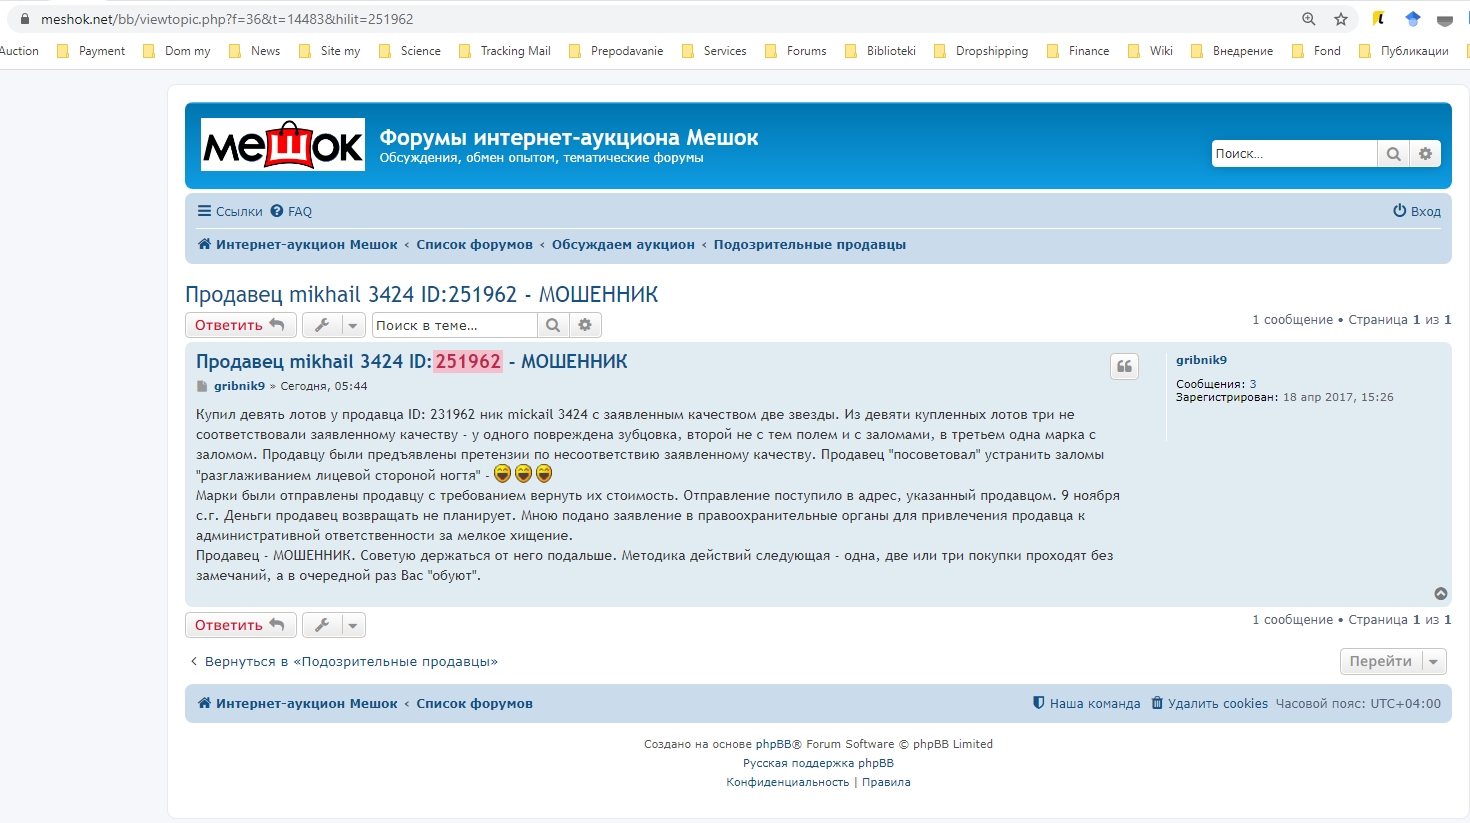The width and height of the screenshot is (1470, 823).
Task: Bookmark this page with star icon
Action: [1341, 19]
